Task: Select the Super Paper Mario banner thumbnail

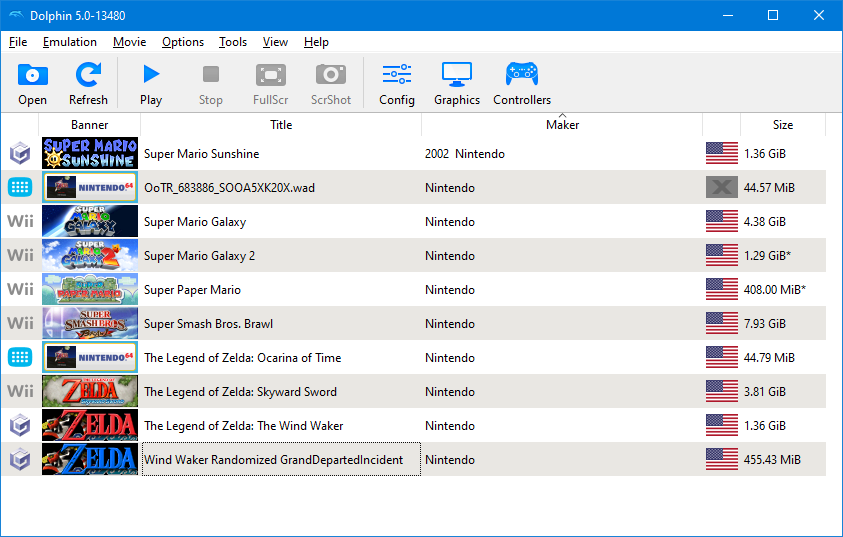Action: [x=90, y=290]
